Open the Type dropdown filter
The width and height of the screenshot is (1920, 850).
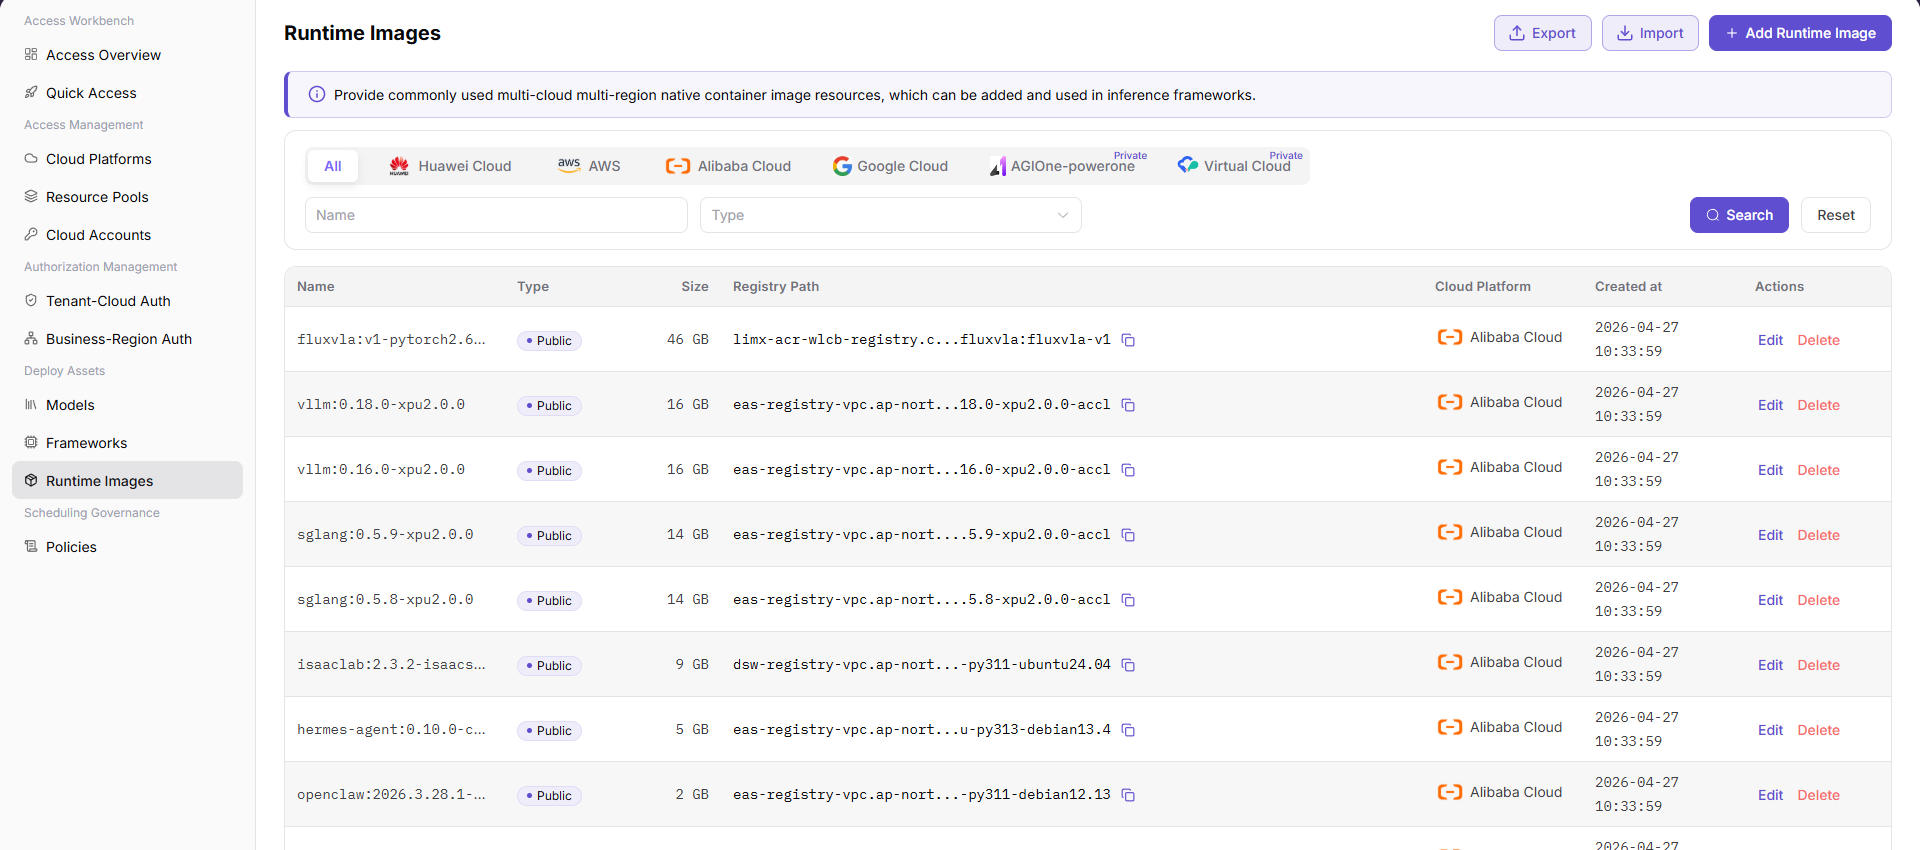[x=890, y=215]
